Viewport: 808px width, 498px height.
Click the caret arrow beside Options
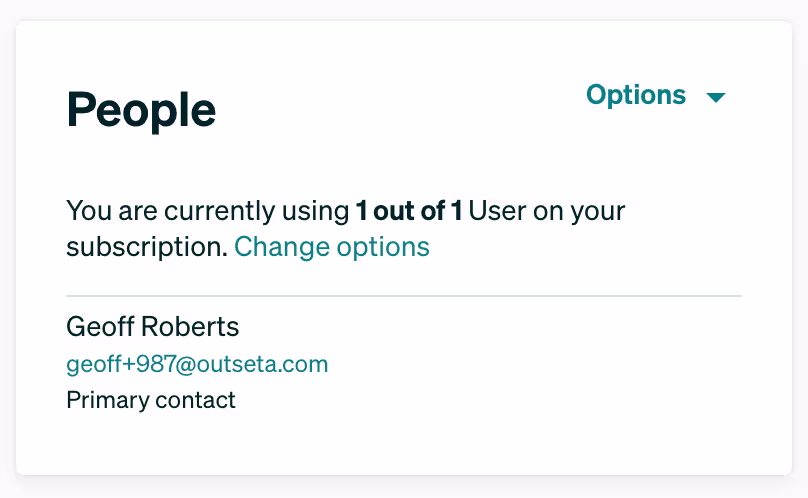715,97
